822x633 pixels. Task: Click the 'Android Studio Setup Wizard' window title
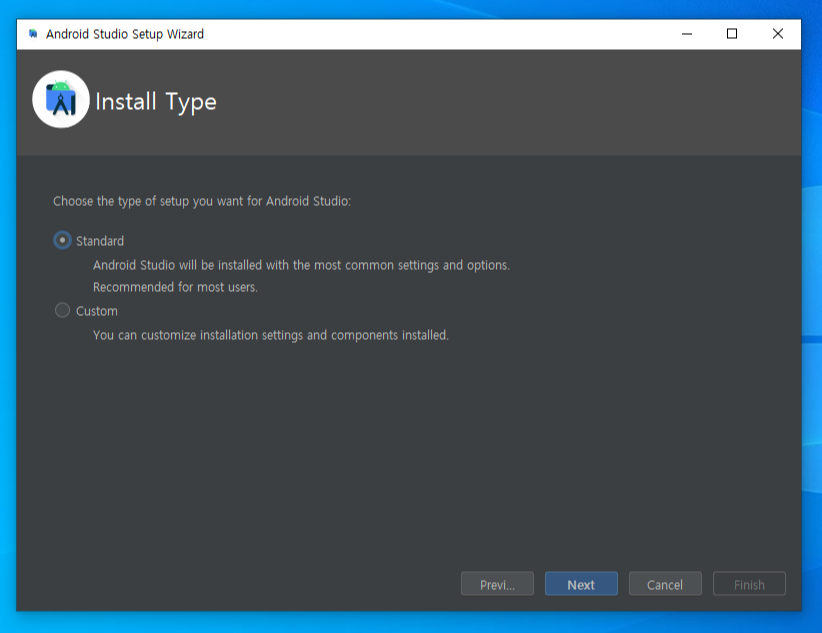point(125,34)
